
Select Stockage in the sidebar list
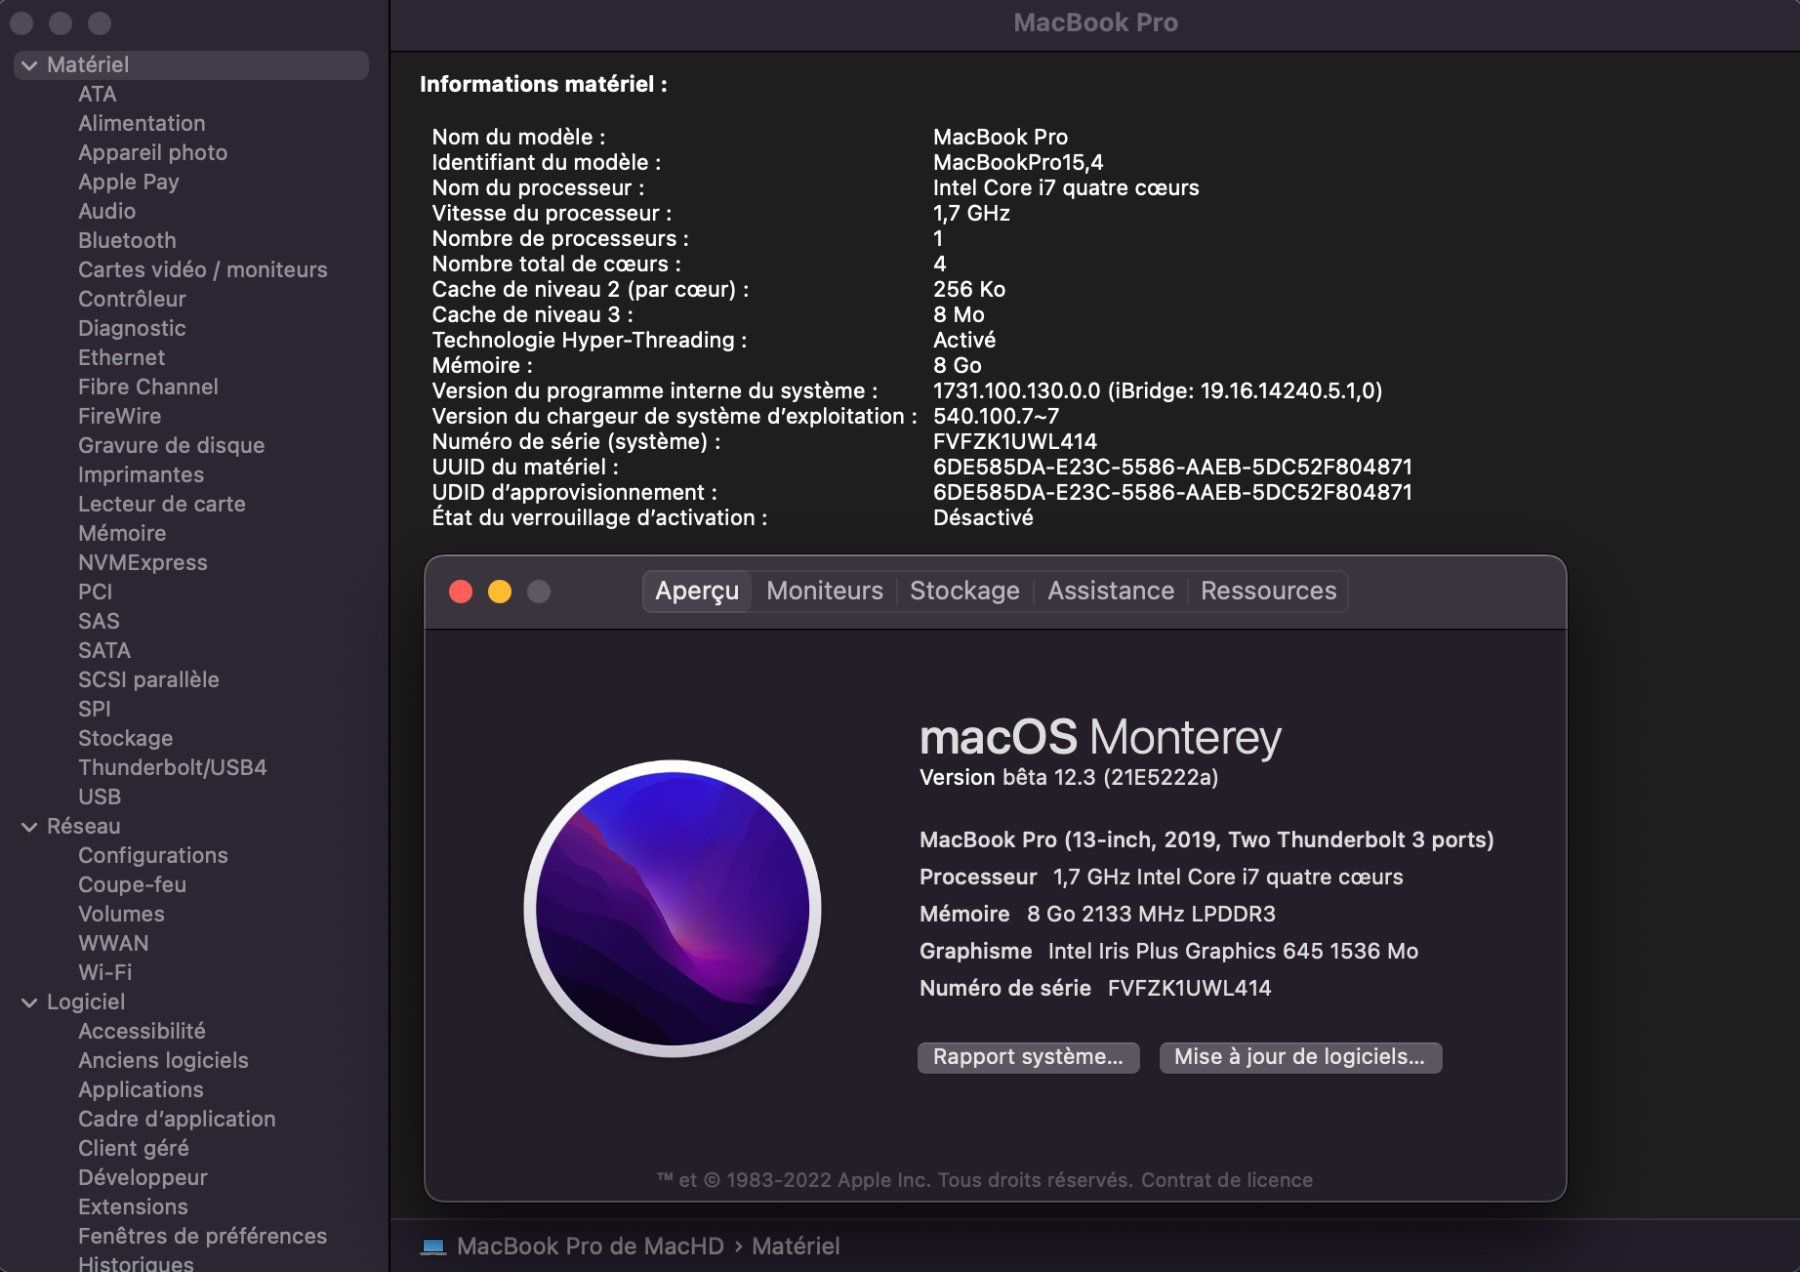[126, 738]
